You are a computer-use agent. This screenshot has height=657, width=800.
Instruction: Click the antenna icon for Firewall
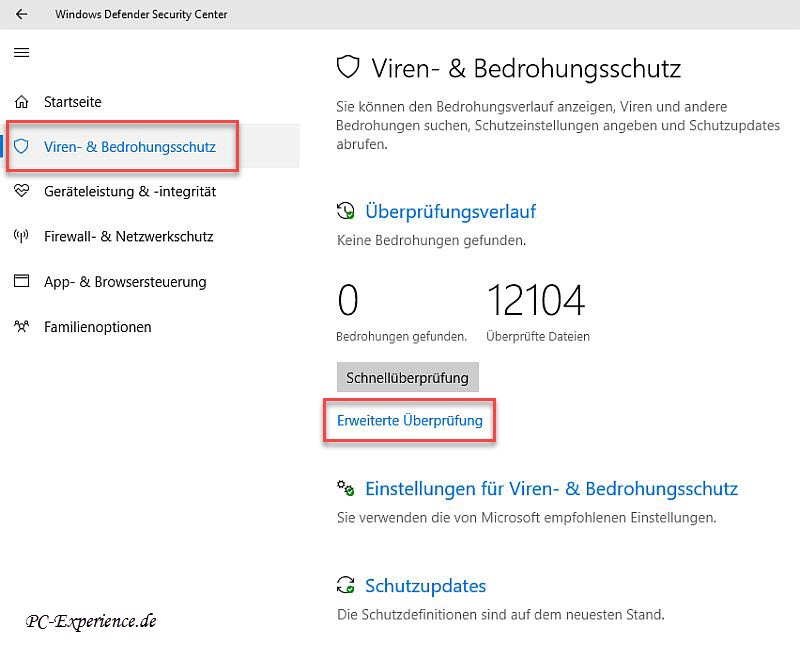tap(21, 236)
